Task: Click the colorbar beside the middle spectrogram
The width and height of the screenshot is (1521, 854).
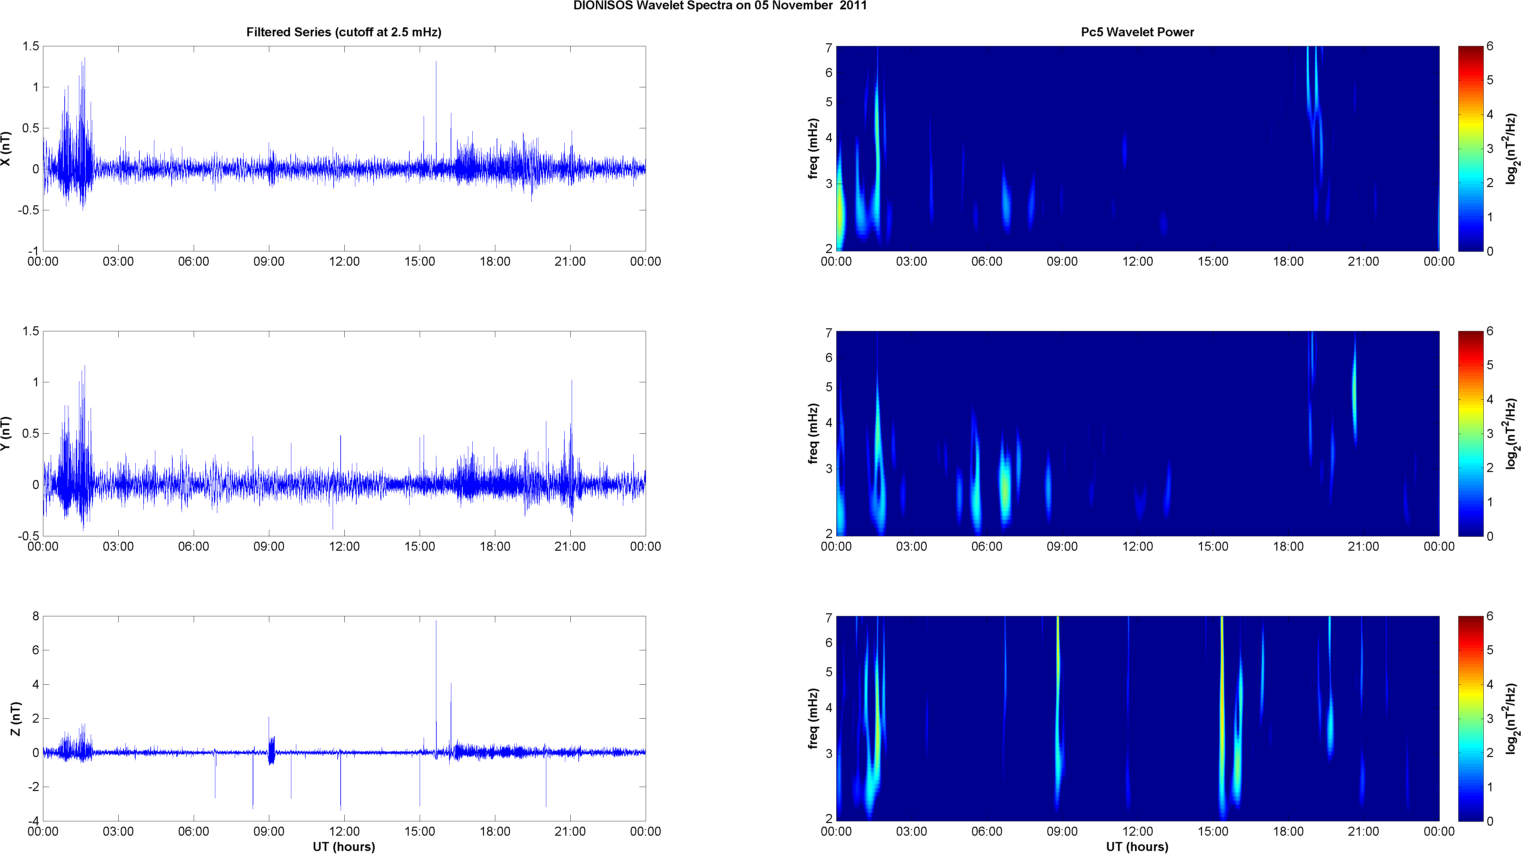Action: tap(1470, 433)
